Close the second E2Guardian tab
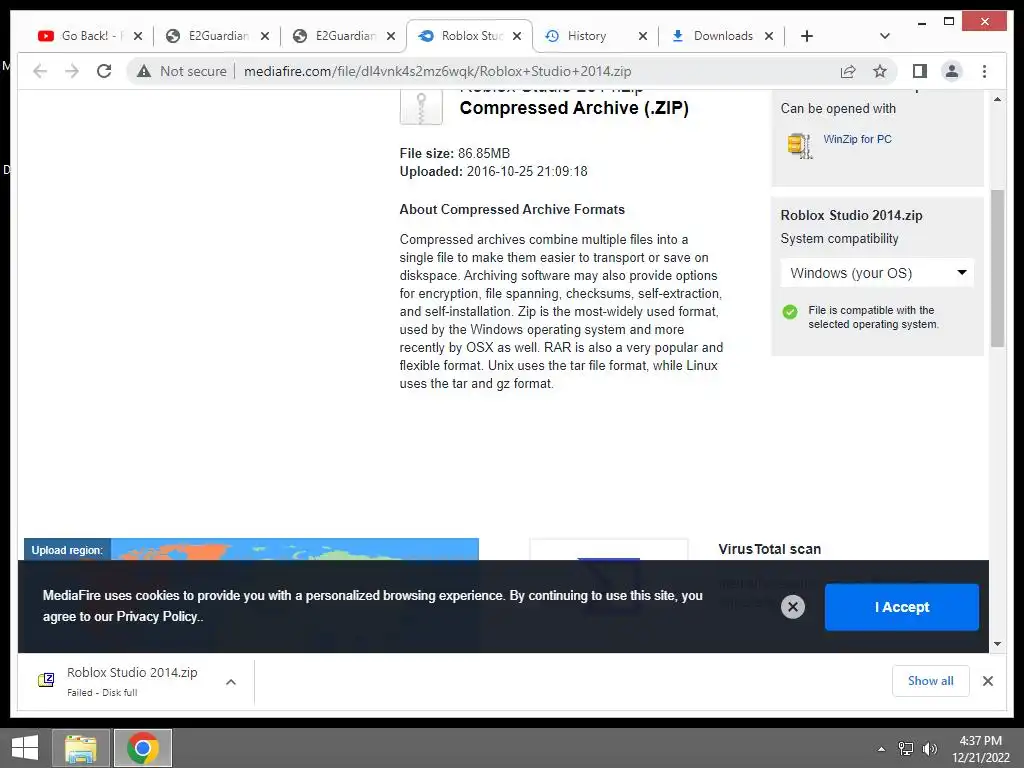This screenshot has height=768, width=1024. point(391,37)
